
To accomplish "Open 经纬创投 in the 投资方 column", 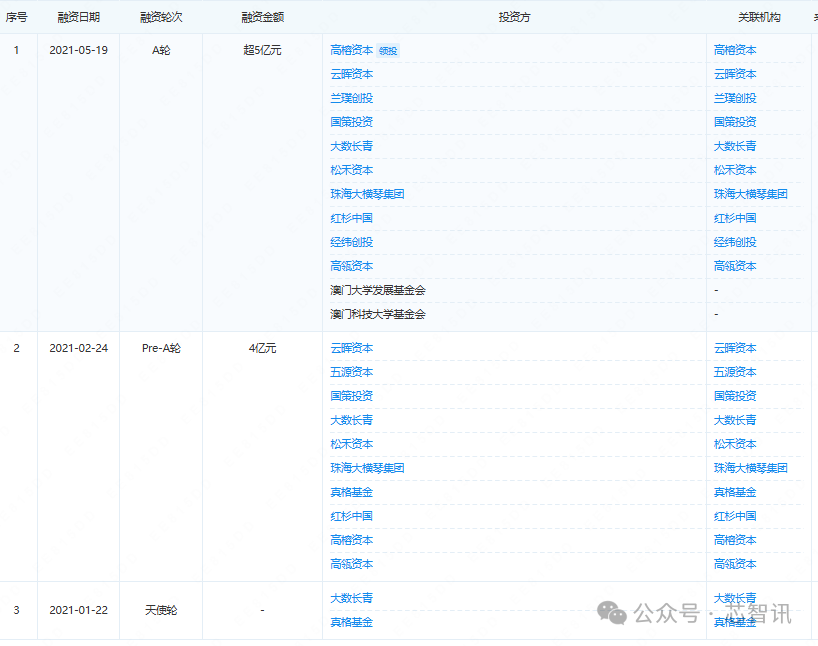I will tap(352, 242).
